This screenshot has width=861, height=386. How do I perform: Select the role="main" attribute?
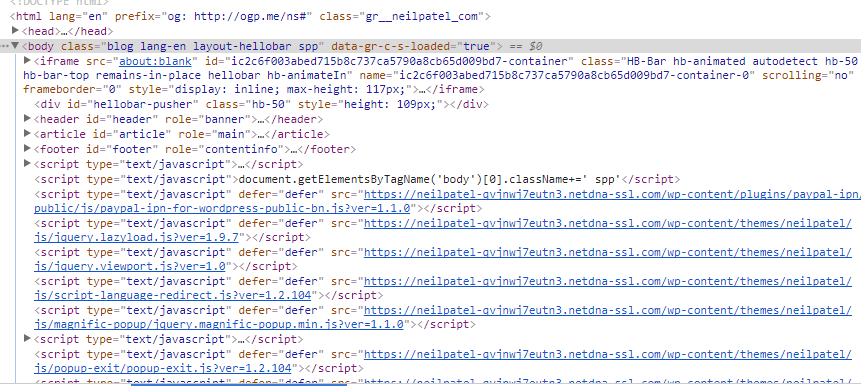(215, 134)
